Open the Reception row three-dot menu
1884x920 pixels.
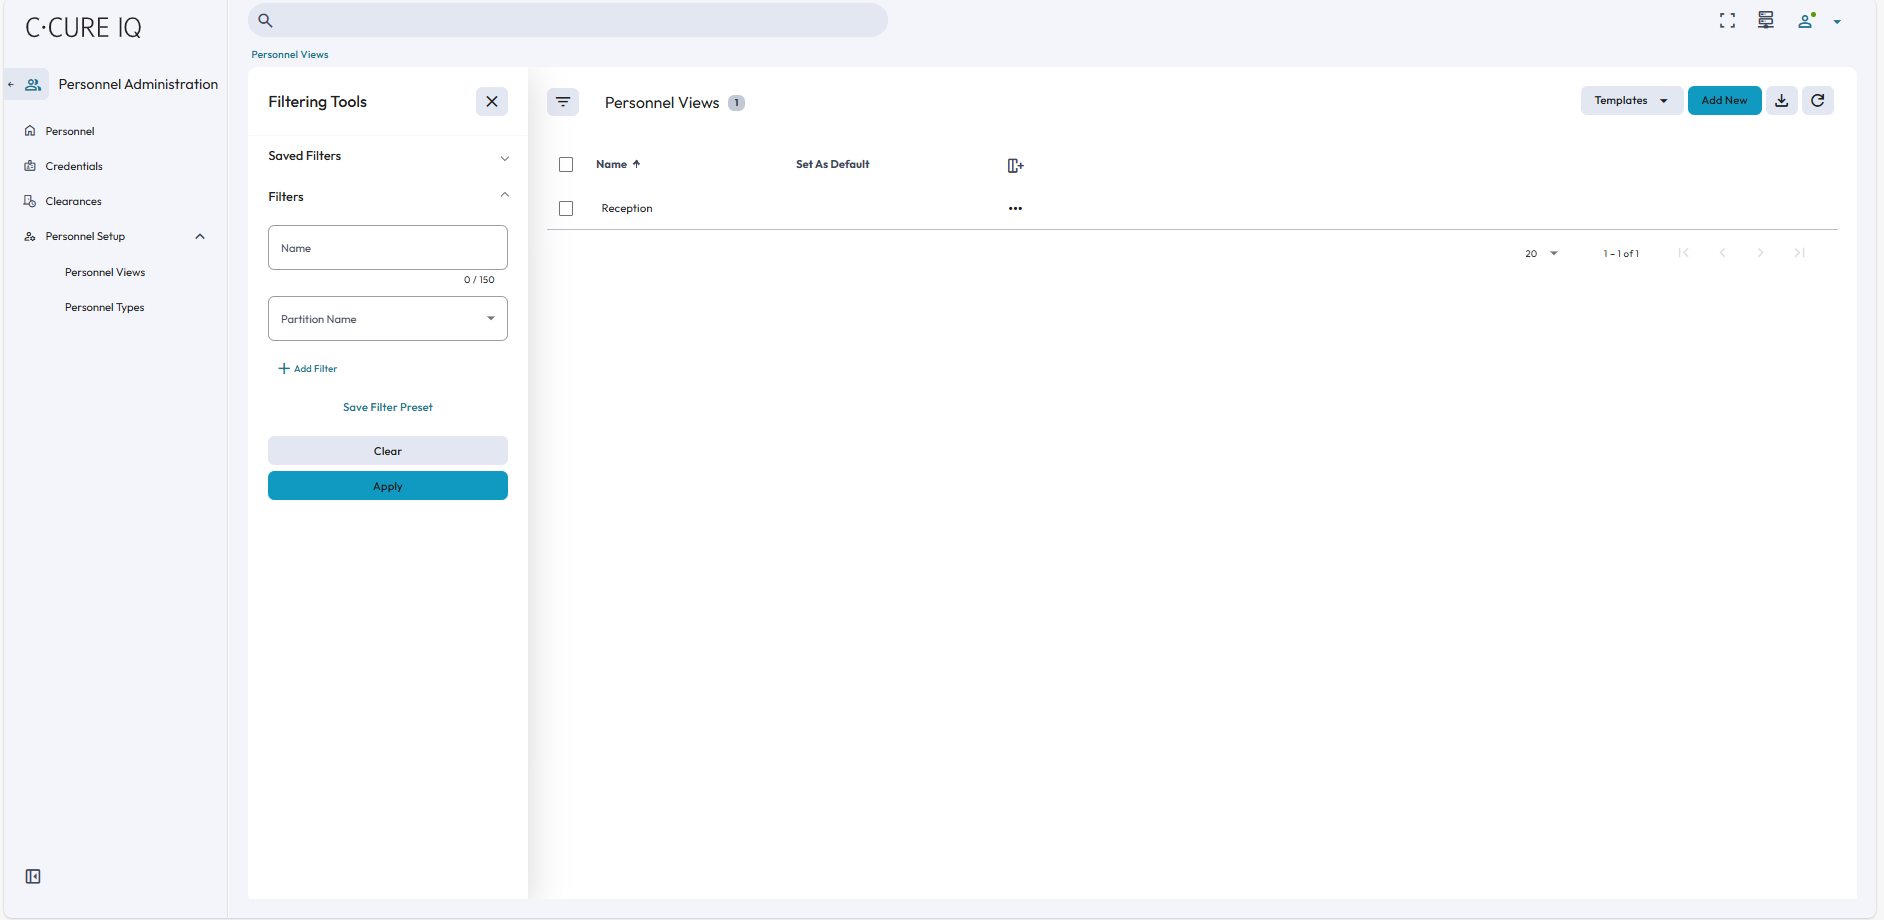(1015, 209)
